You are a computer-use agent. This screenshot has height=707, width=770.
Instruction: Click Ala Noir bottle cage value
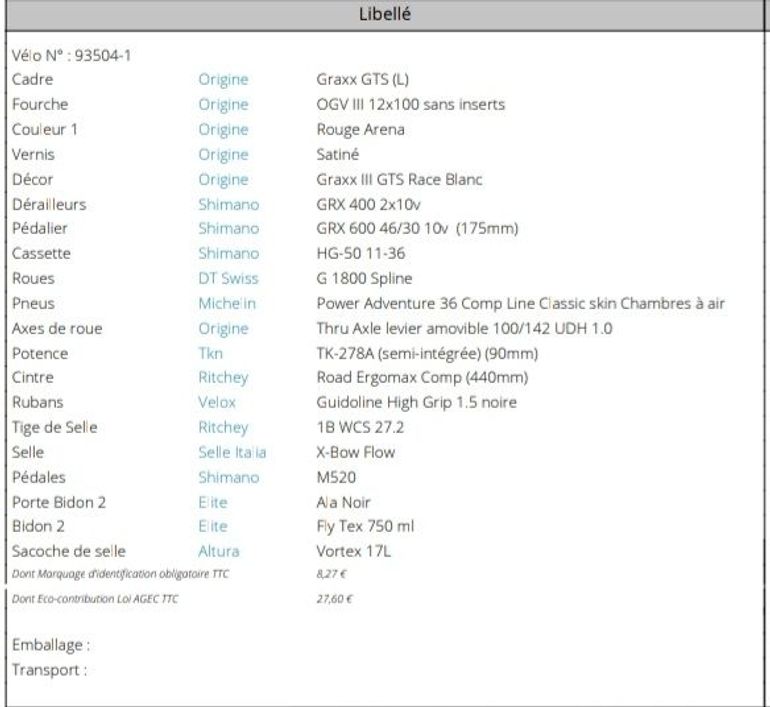pyautogui.click(x=343, y=502)
